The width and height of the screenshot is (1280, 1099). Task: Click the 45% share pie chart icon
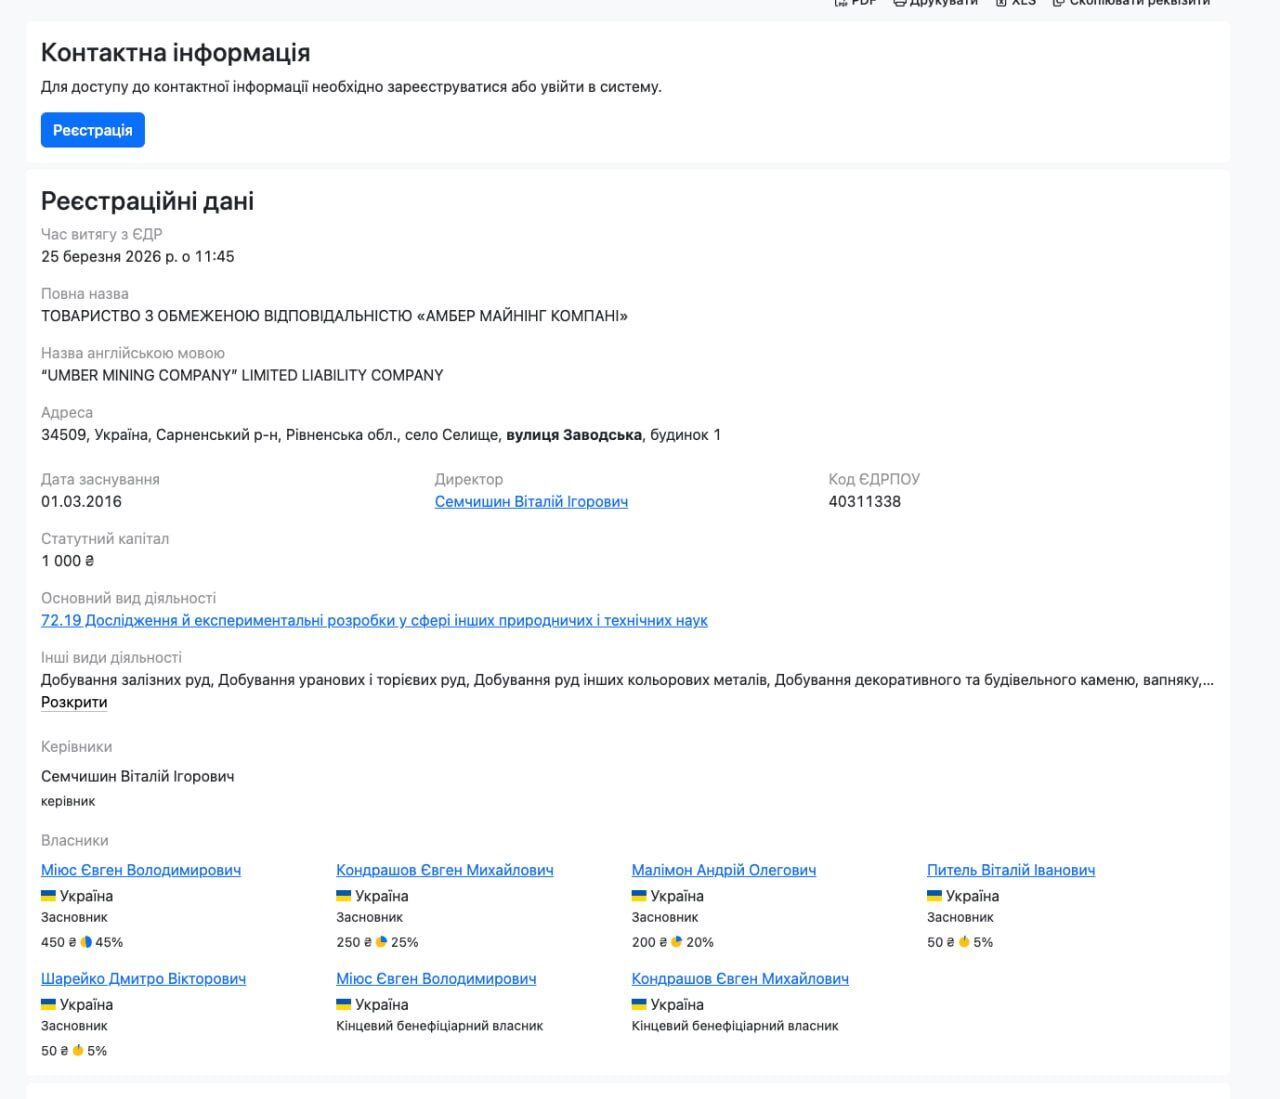point(86,942)
